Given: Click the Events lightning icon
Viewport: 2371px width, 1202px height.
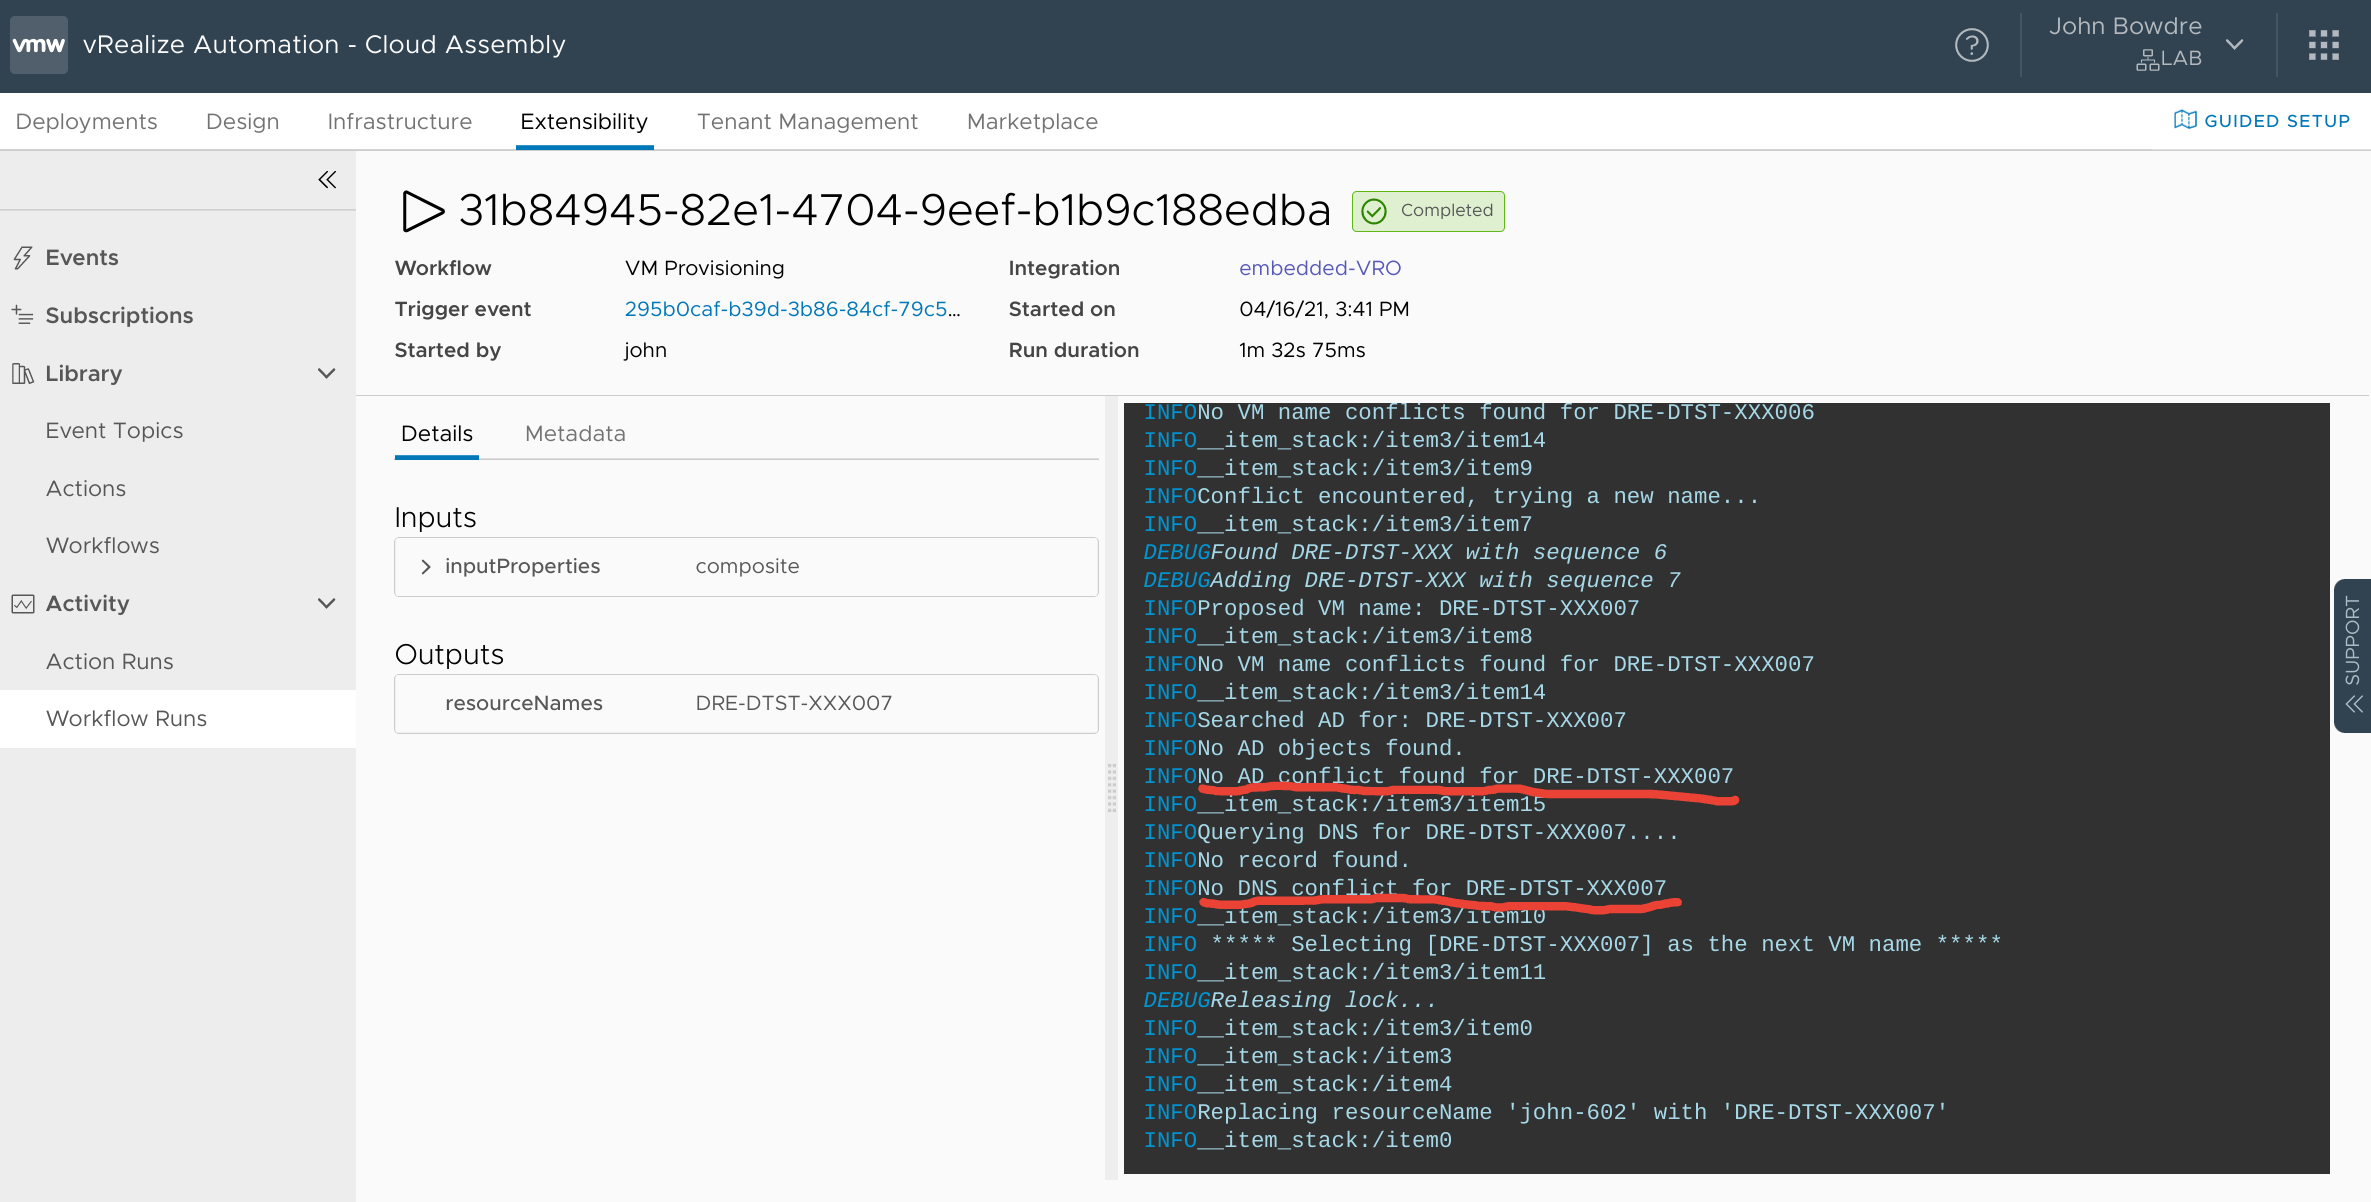Looking at the screenshot, I should coord(23,258).
